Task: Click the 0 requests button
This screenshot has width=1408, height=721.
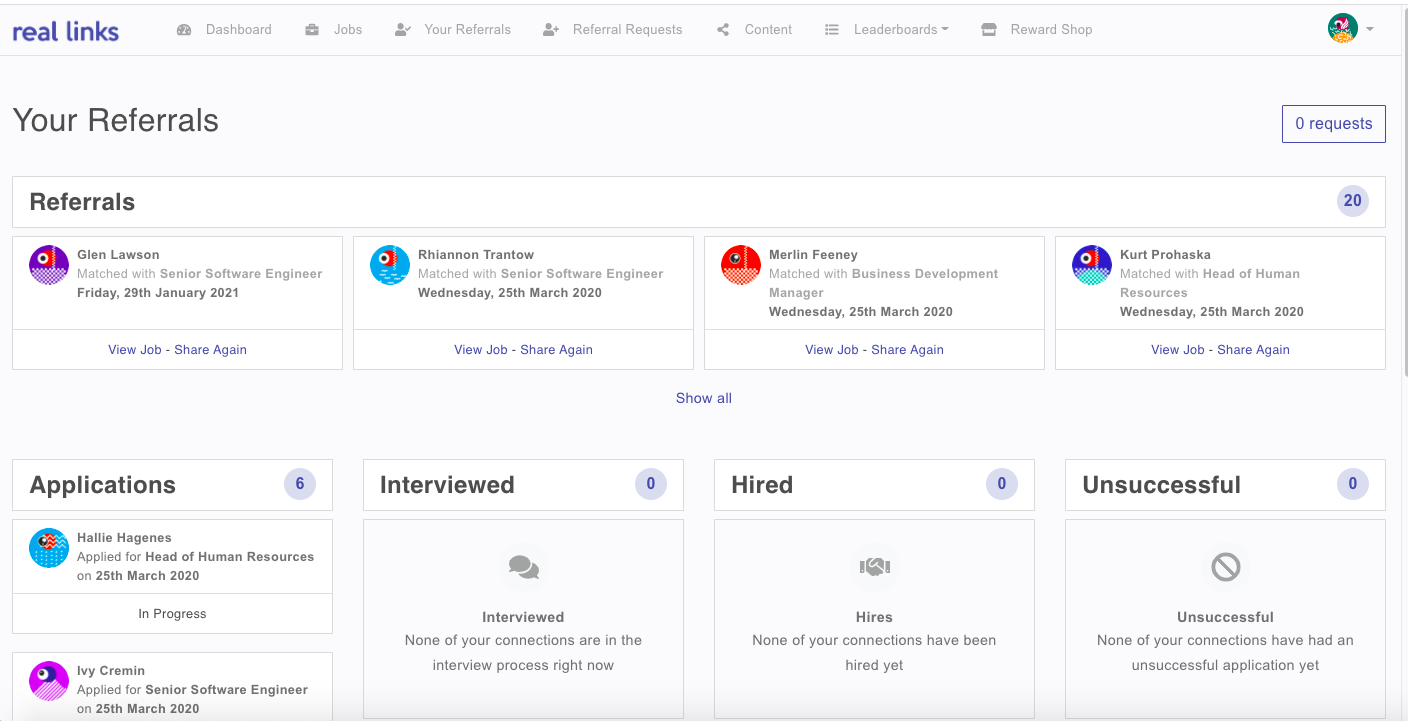Action: click(1333, 124)
